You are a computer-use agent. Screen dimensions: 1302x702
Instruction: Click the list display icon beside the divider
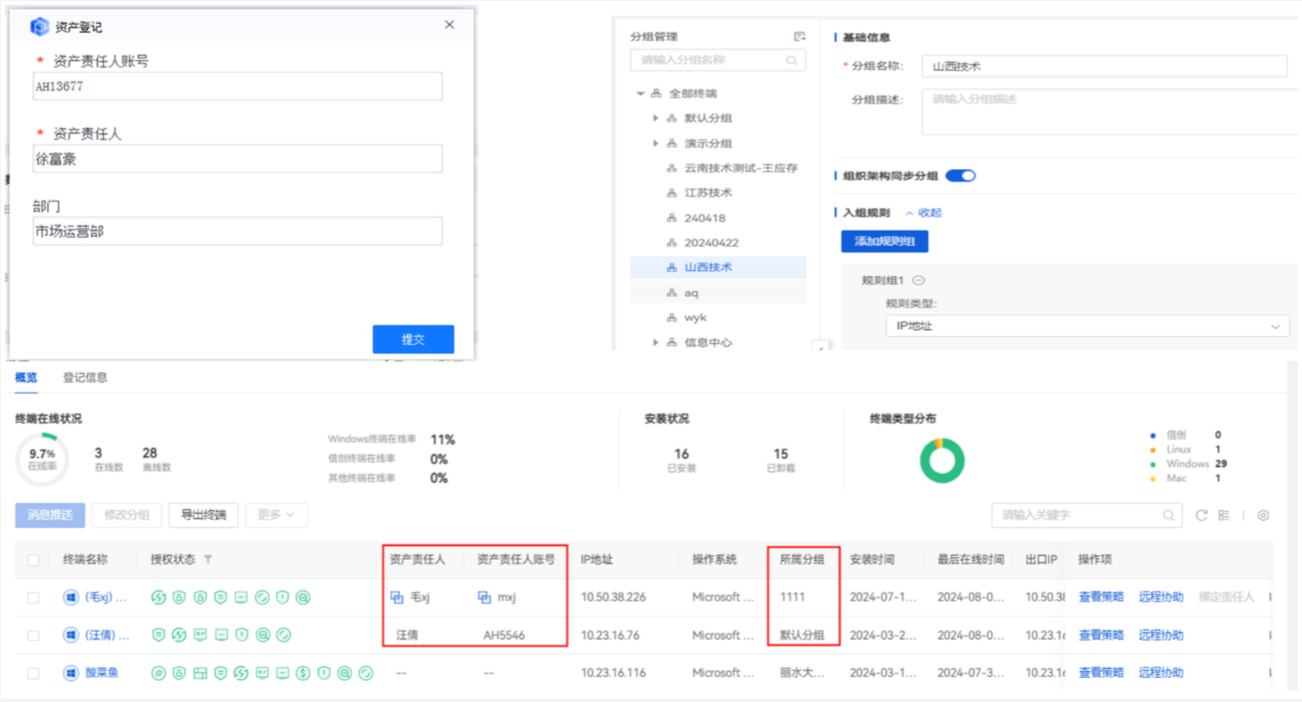pos(1224,515)
